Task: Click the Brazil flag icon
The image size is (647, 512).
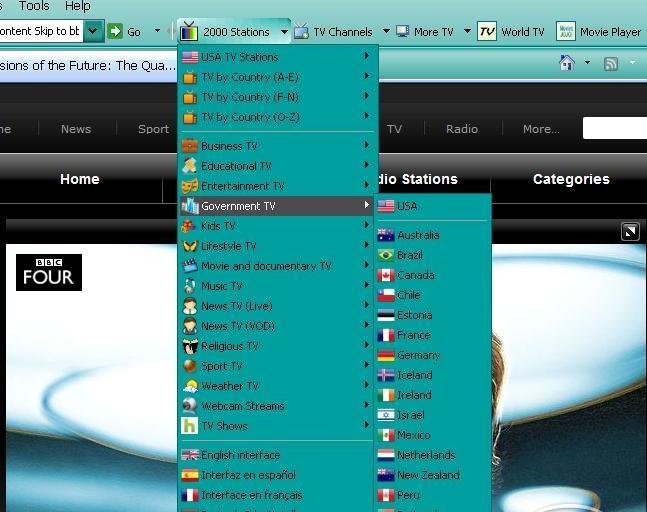Action: 386,255
